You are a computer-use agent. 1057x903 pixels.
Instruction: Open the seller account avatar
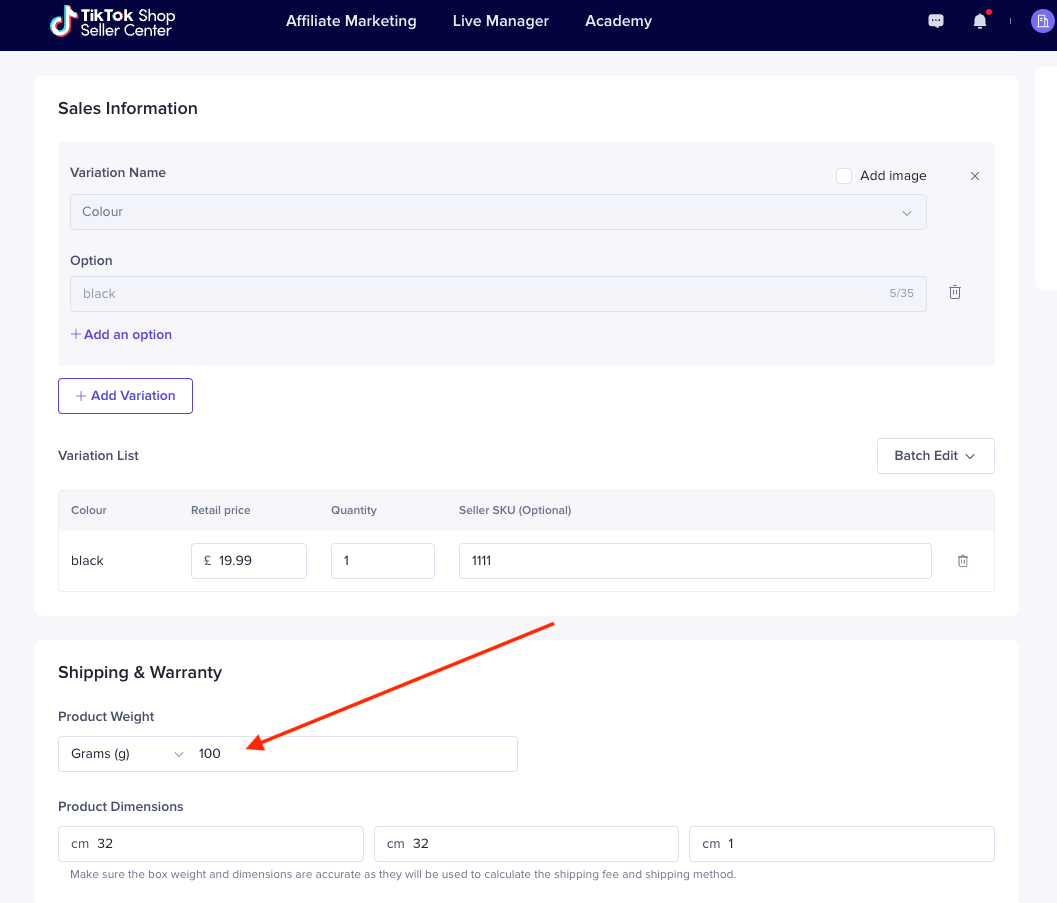[x=1042, y=21]
